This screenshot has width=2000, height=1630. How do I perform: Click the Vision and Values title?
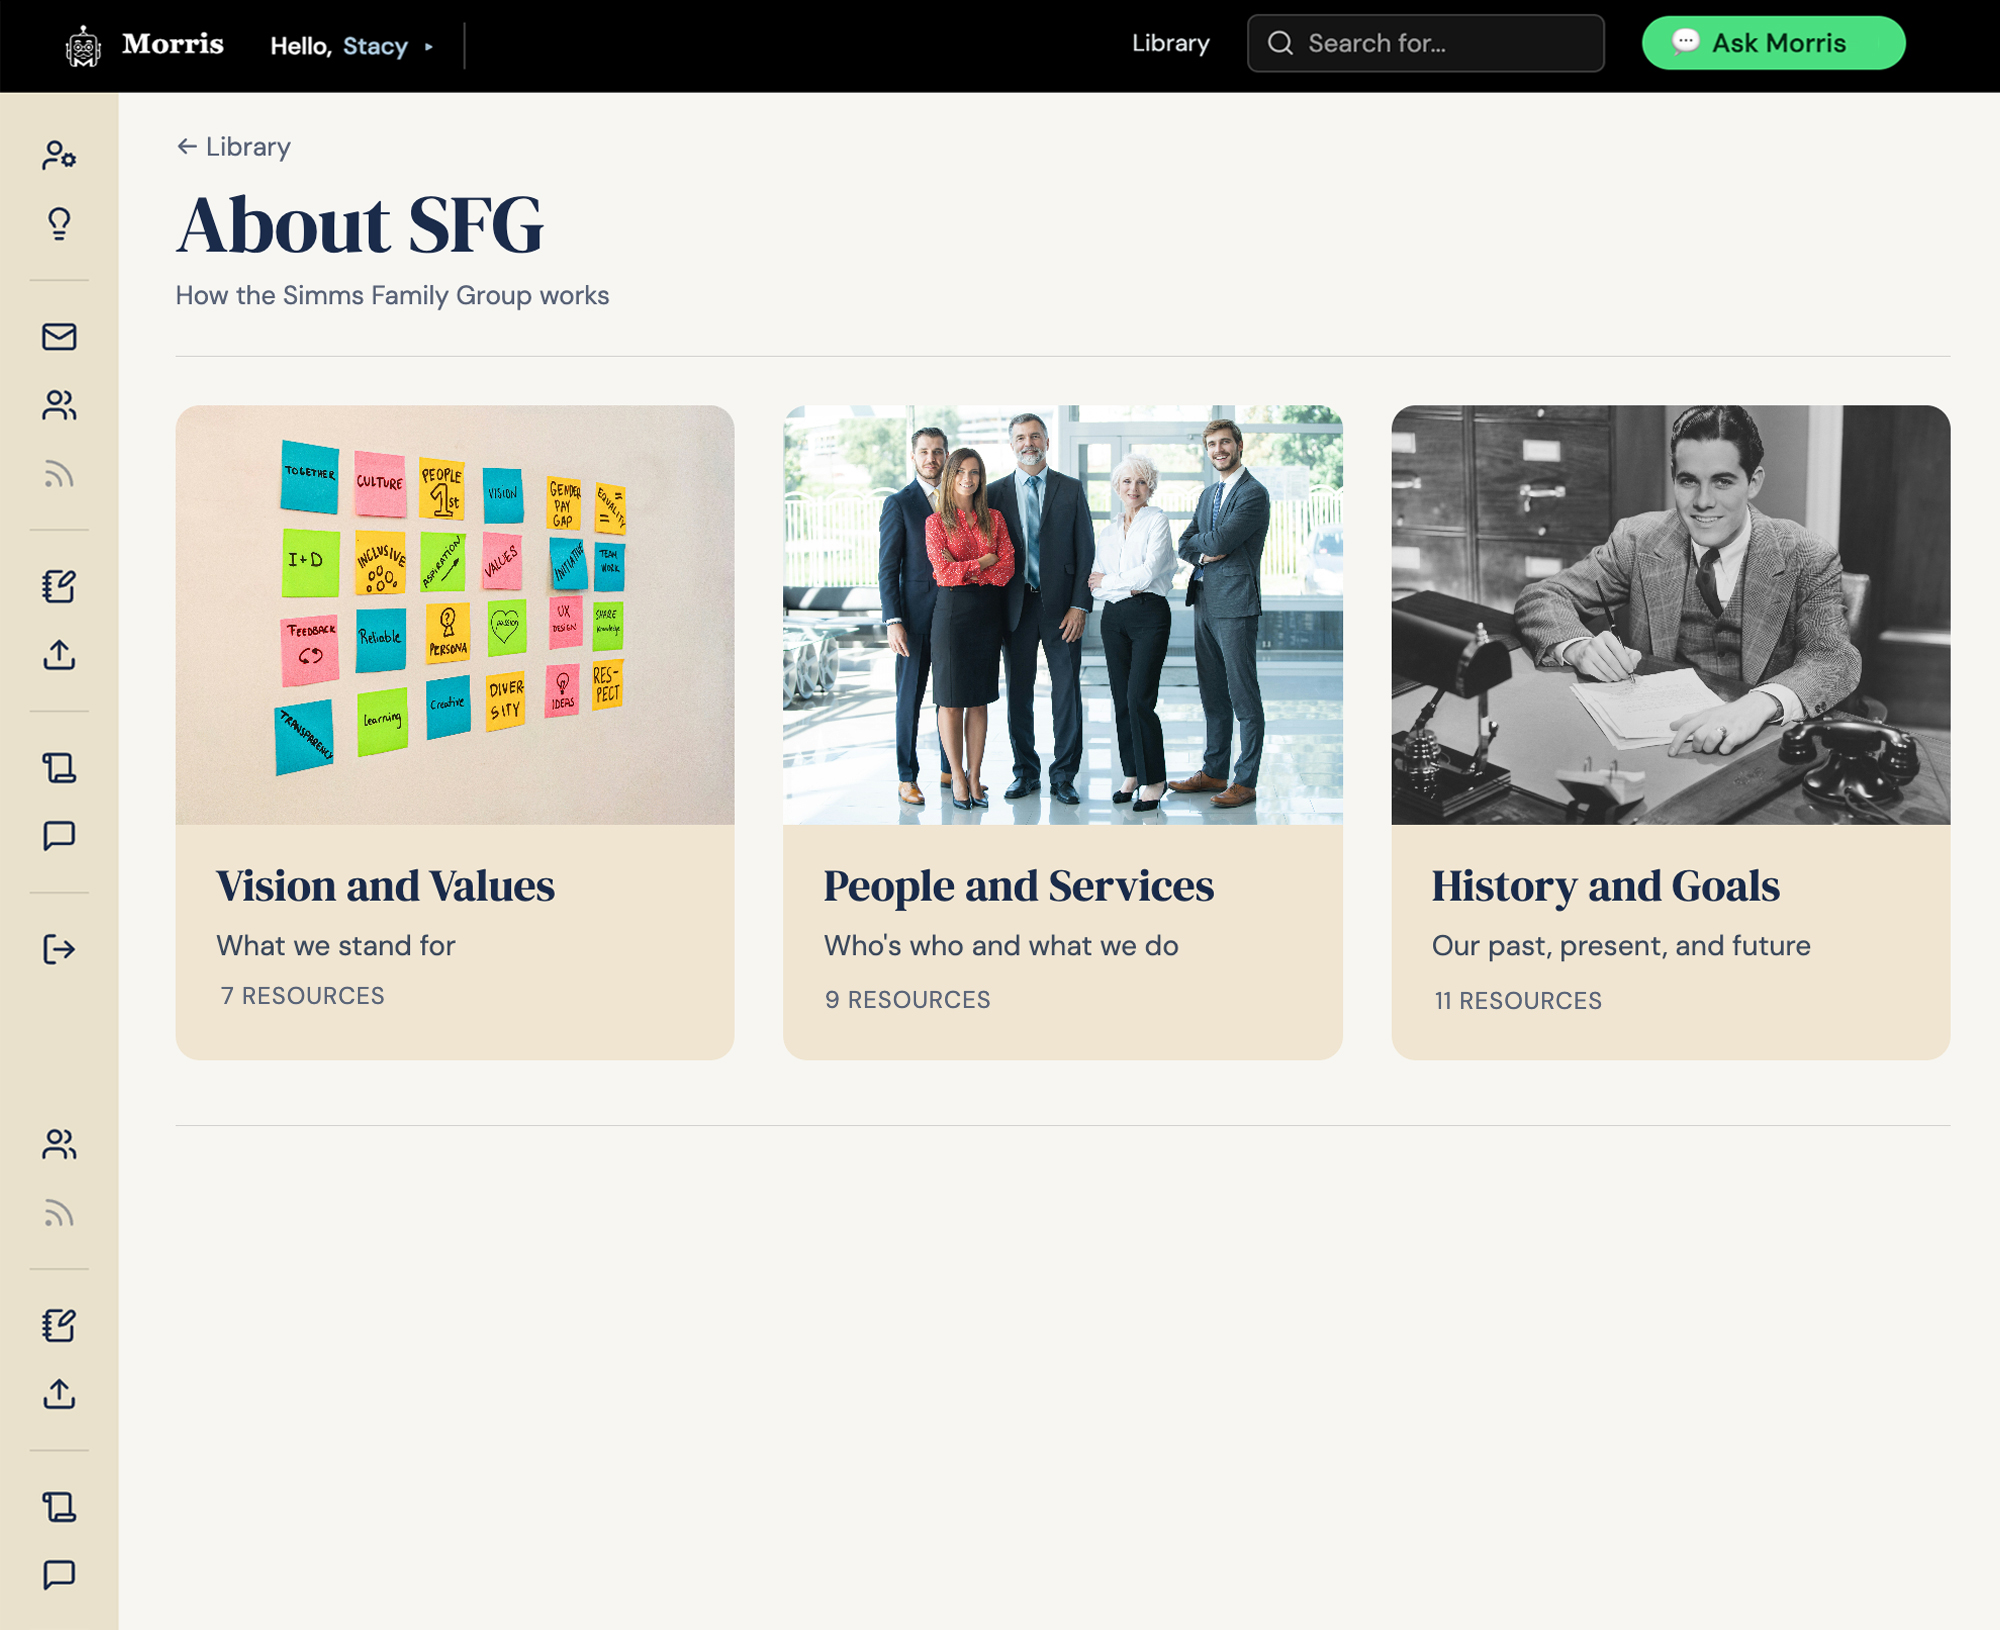385,886
